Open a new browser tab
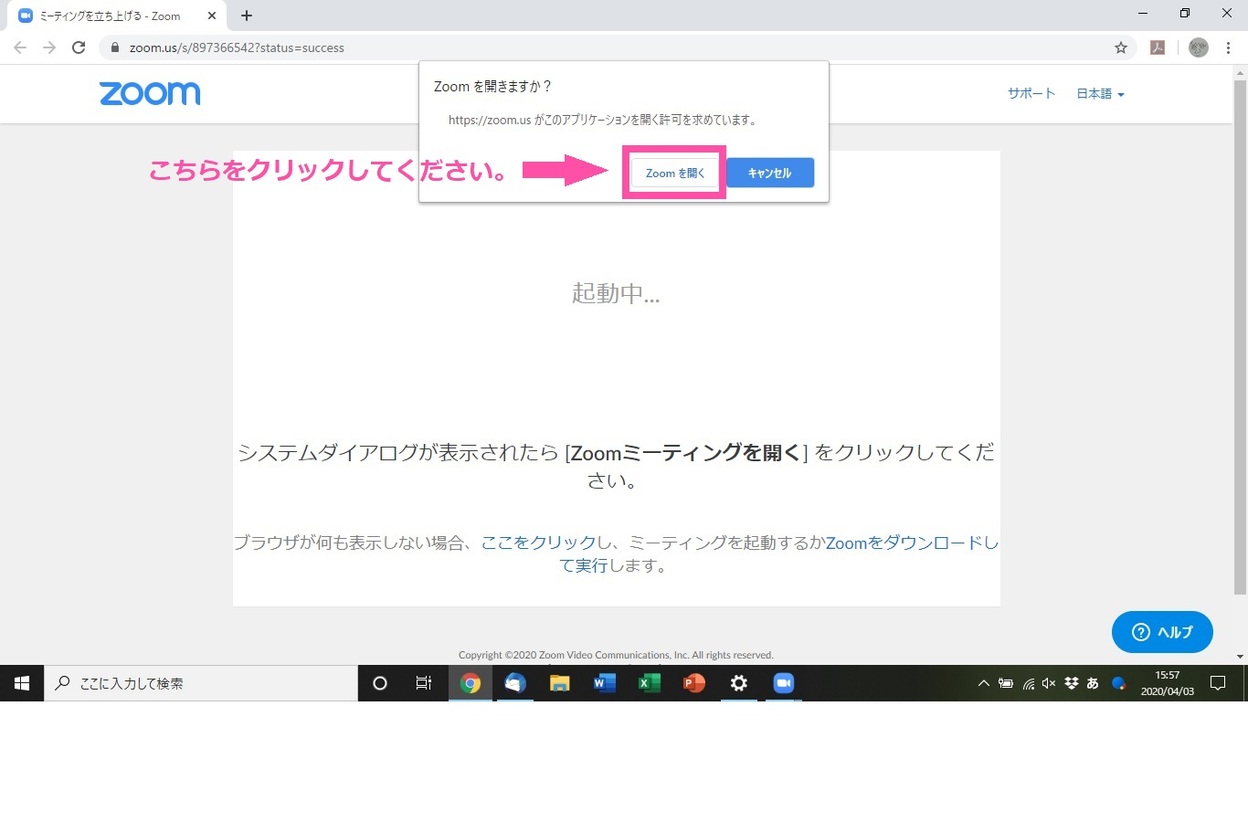Screen dimensions: 1248x822 (x=246, y=16)
